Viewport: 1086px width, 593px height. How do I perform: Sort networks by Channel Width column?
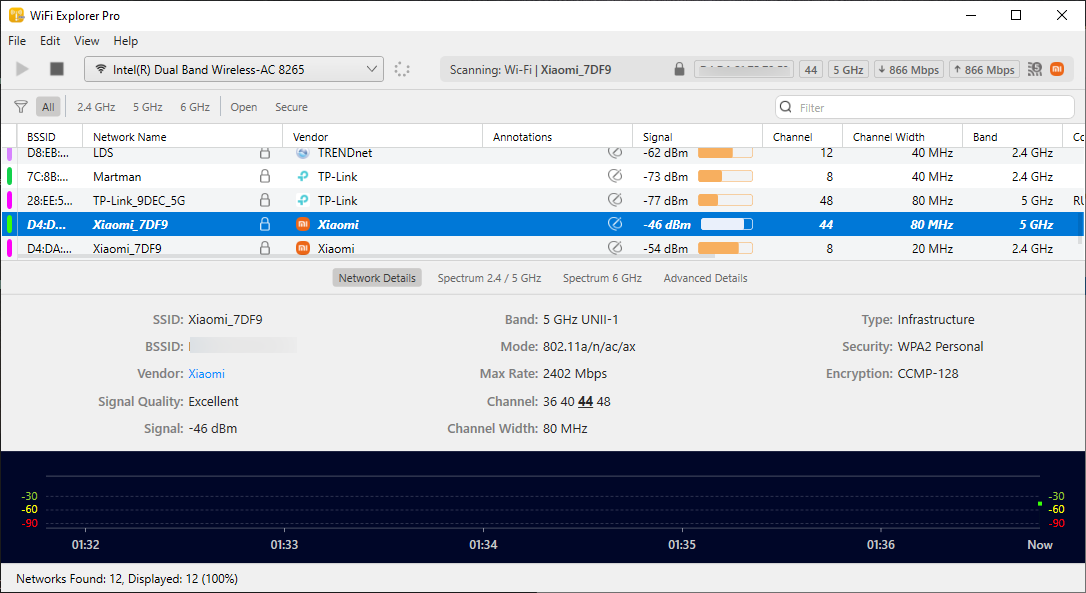[x=888, y=137]
